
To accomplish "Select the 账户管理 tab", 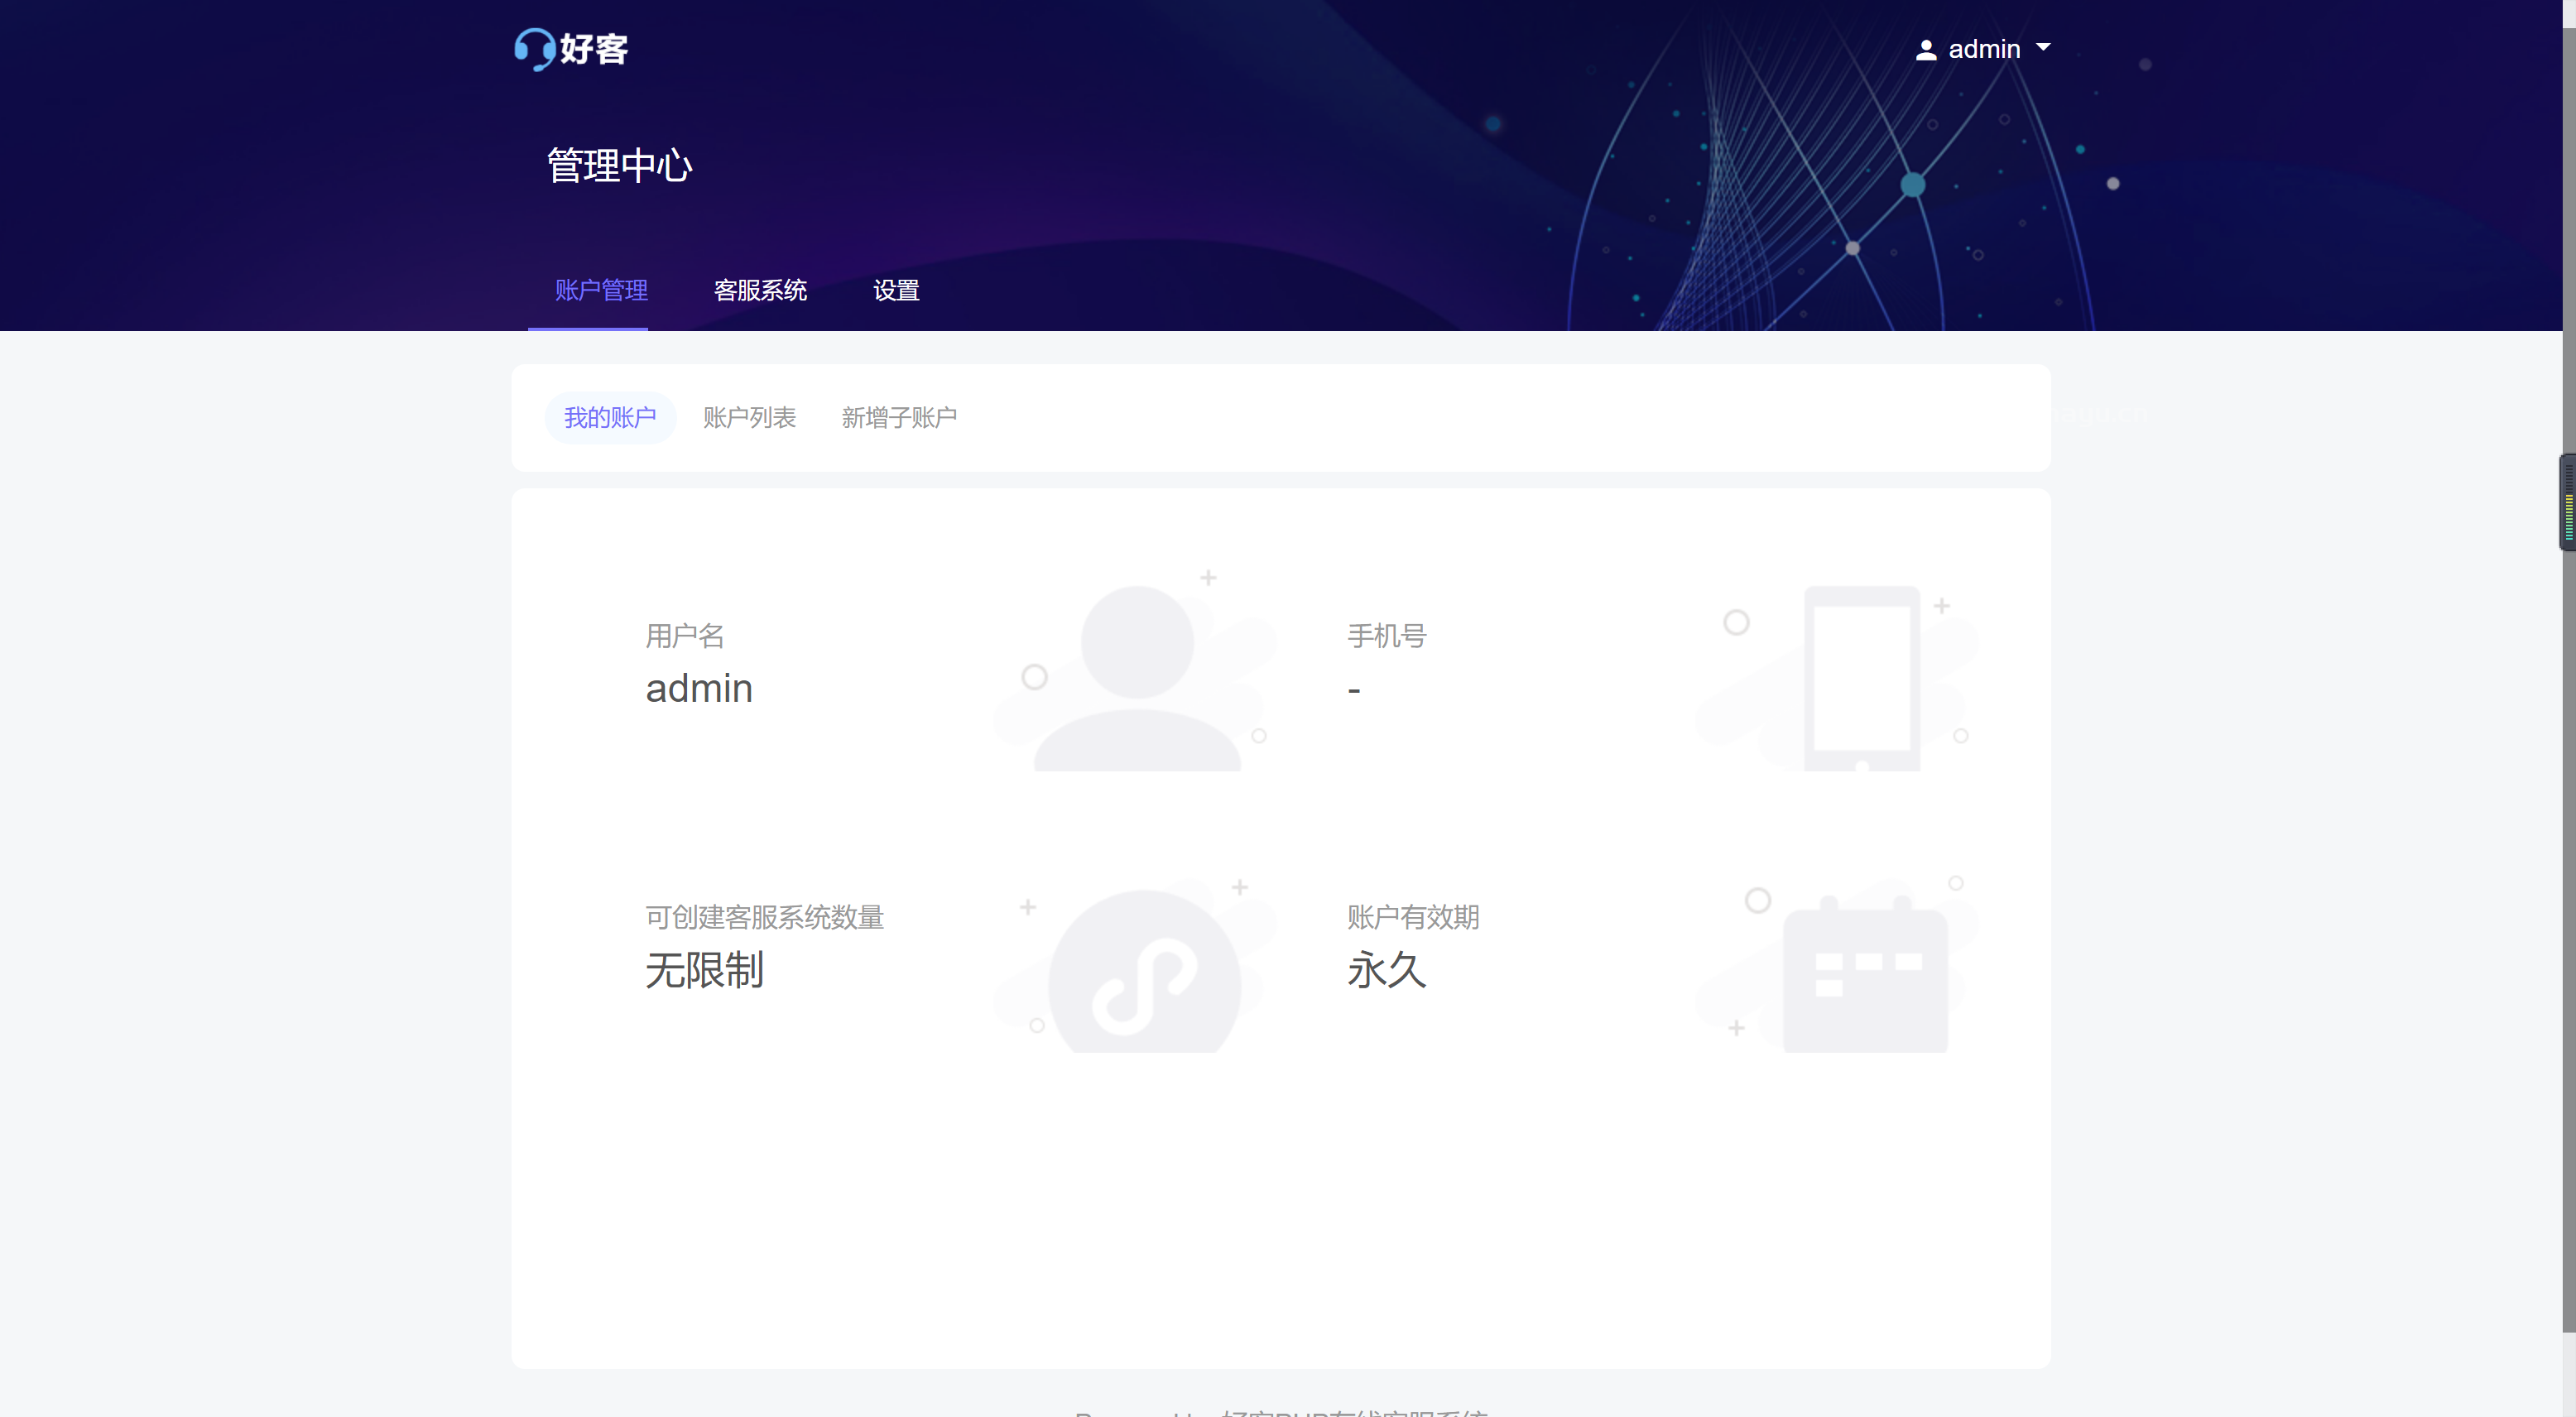I will pyautogui.click(x=601, y=290).
